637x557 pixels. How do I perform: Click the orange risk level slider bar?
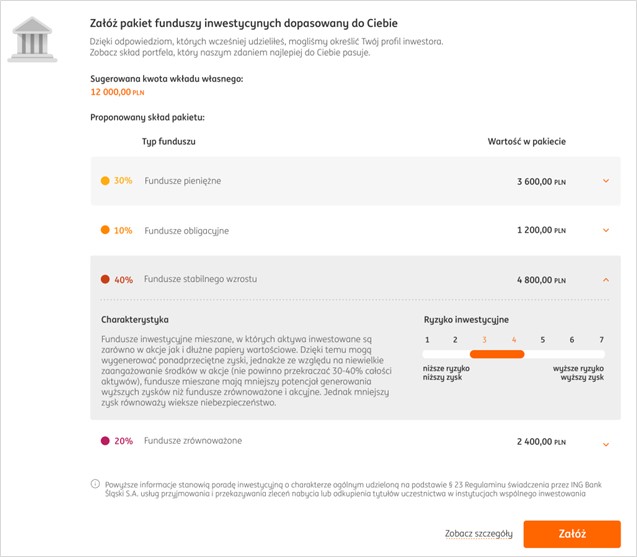497,355
